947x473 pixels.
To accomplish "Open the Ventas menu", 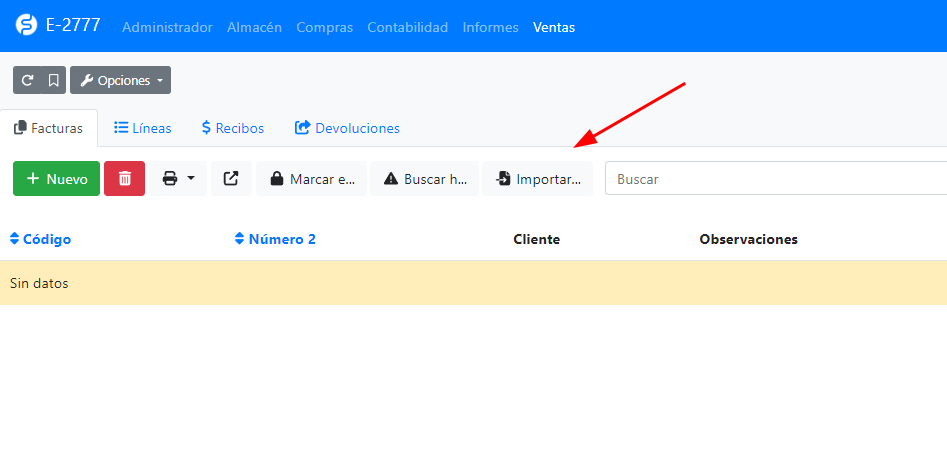I will click(x=553, y=27).
